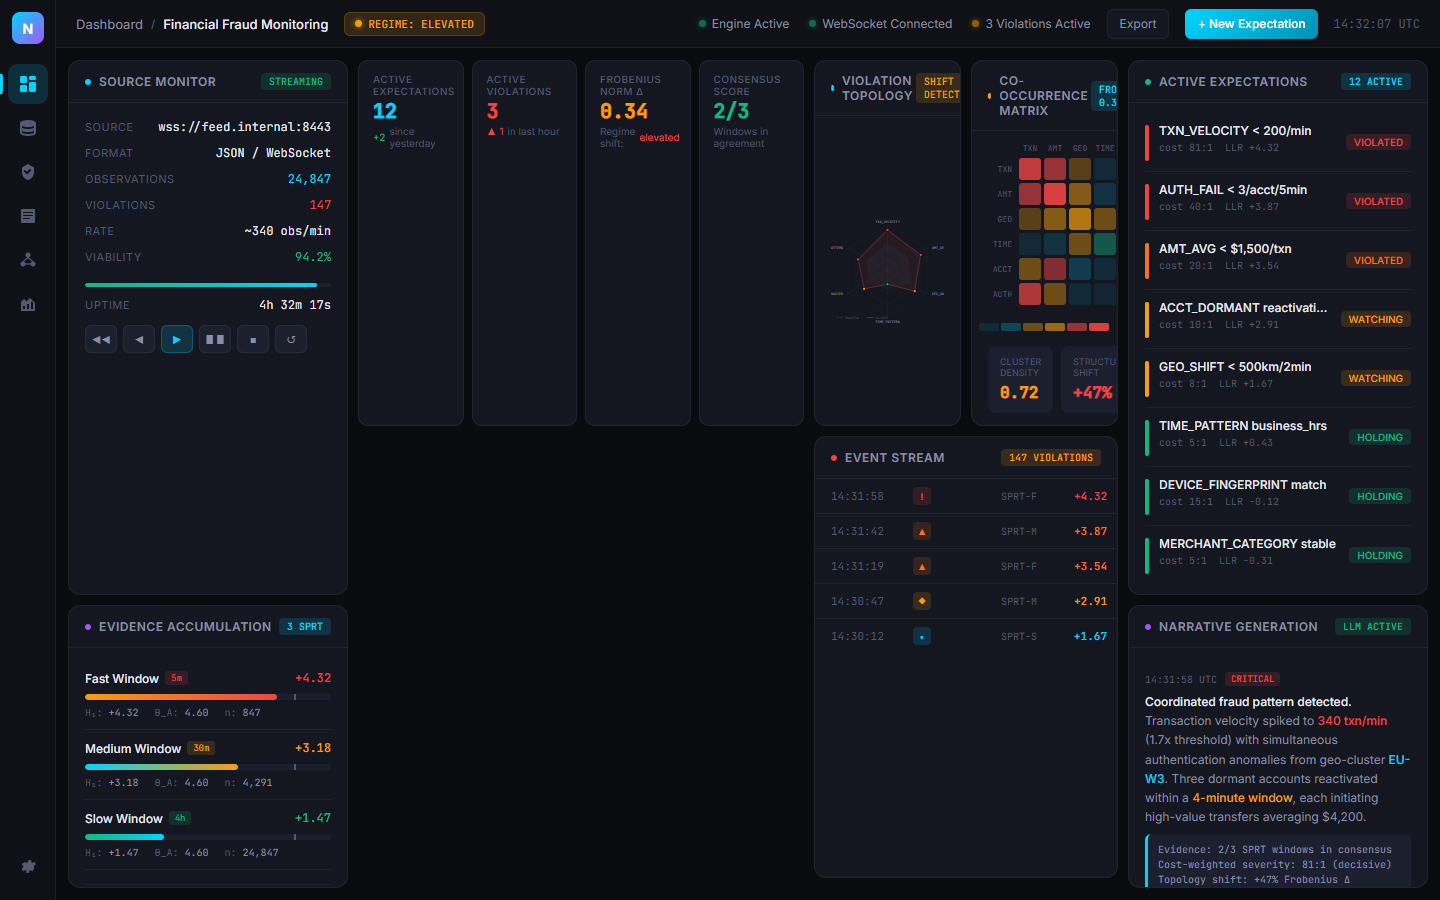Click the New Expectation button
Image resolution: width=1440 pixels, height=900 pixels.
(1251, 23)
